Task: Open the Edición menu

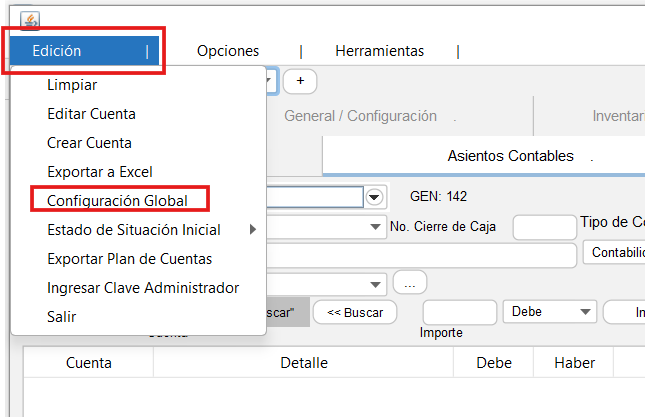Action: (56, 51)
